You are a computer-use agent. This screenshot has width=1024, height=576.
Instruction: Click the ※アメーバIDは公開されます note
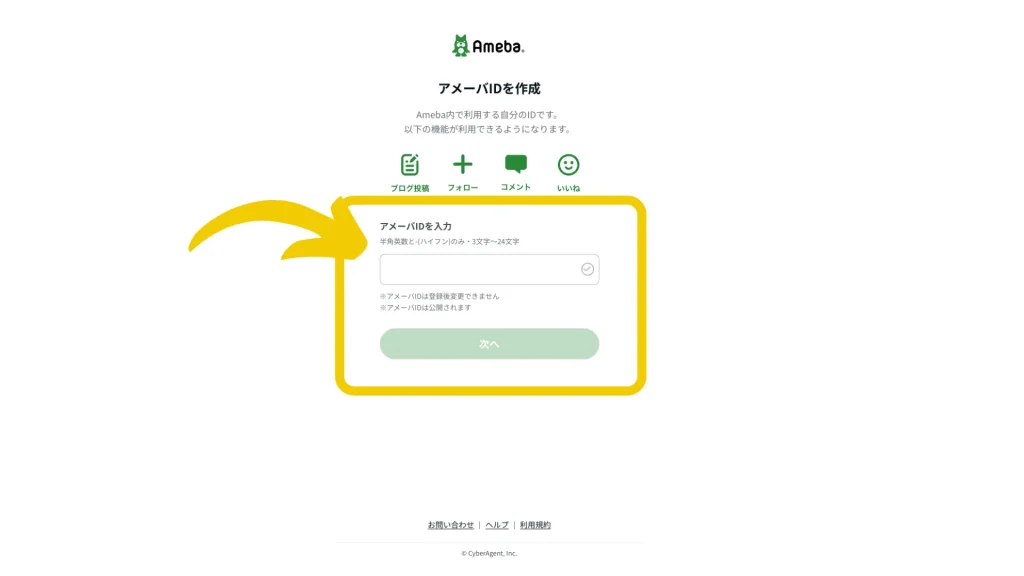tap(425, 308)
